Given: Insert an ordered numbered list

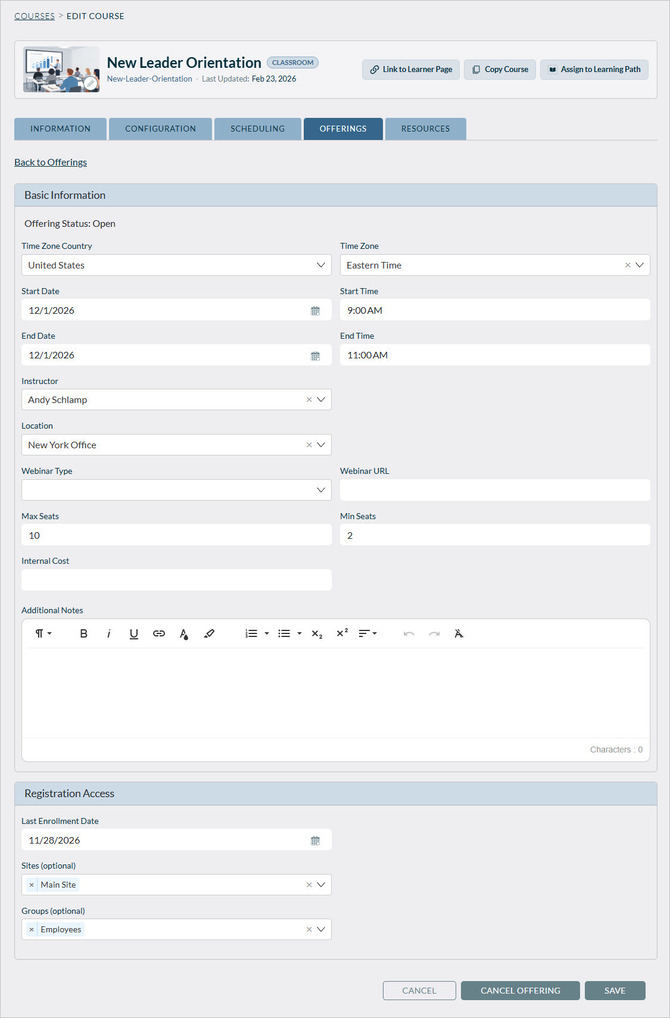Looking at the screenshot, I should pyautogui.click(x=251, y=634).
